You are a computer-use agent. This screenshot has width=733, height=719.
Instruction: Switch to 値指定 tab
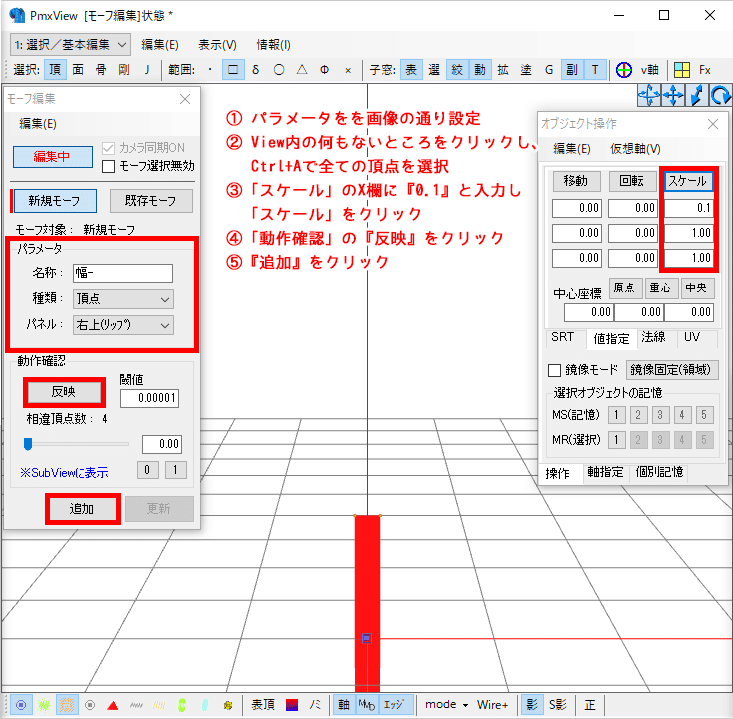tap(611, 338)
